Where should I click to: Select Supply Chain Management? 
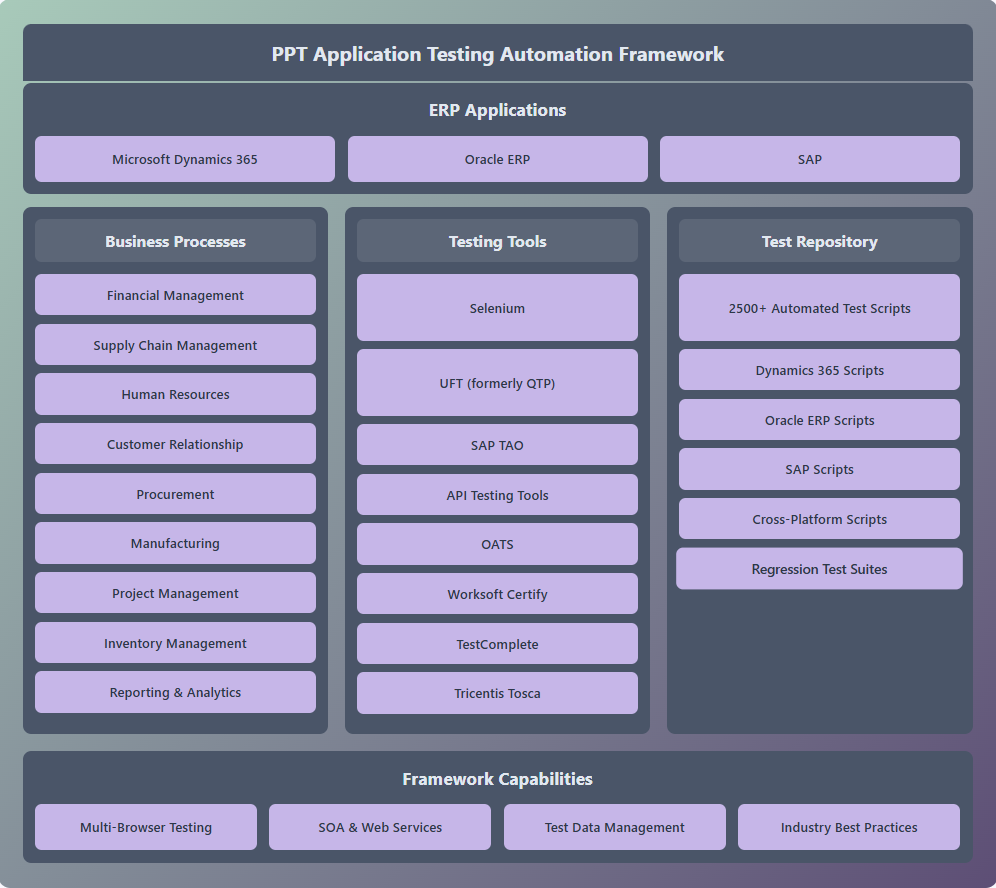[x=175, y=344]
